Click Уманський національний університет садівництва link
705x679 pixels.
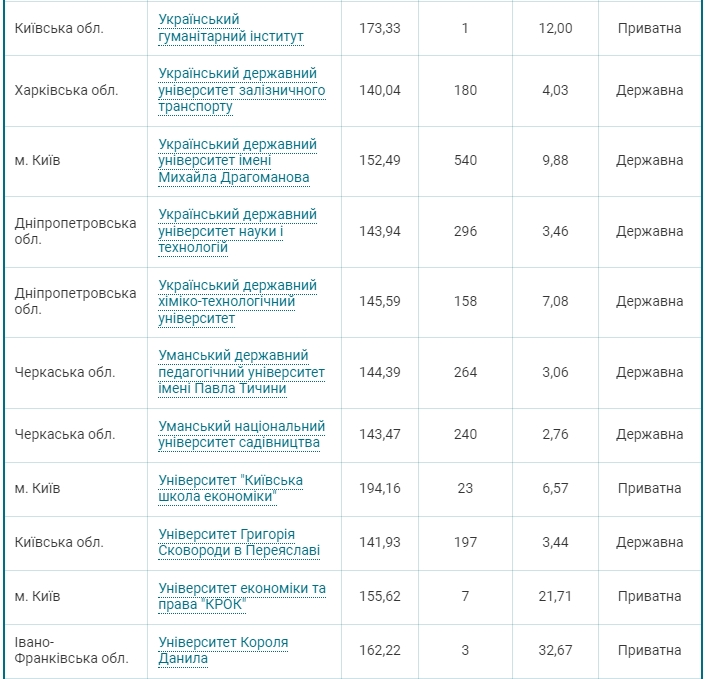241,434
